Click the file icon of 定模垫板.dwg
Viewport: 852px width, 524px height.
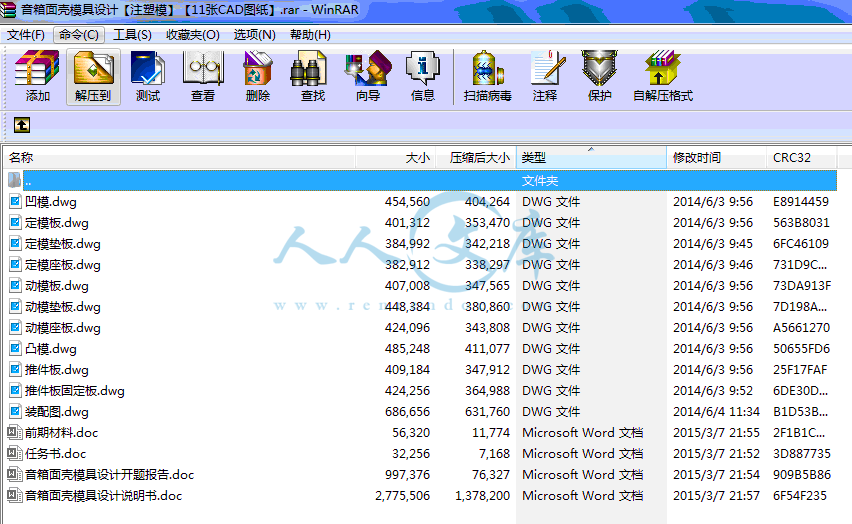15,244
